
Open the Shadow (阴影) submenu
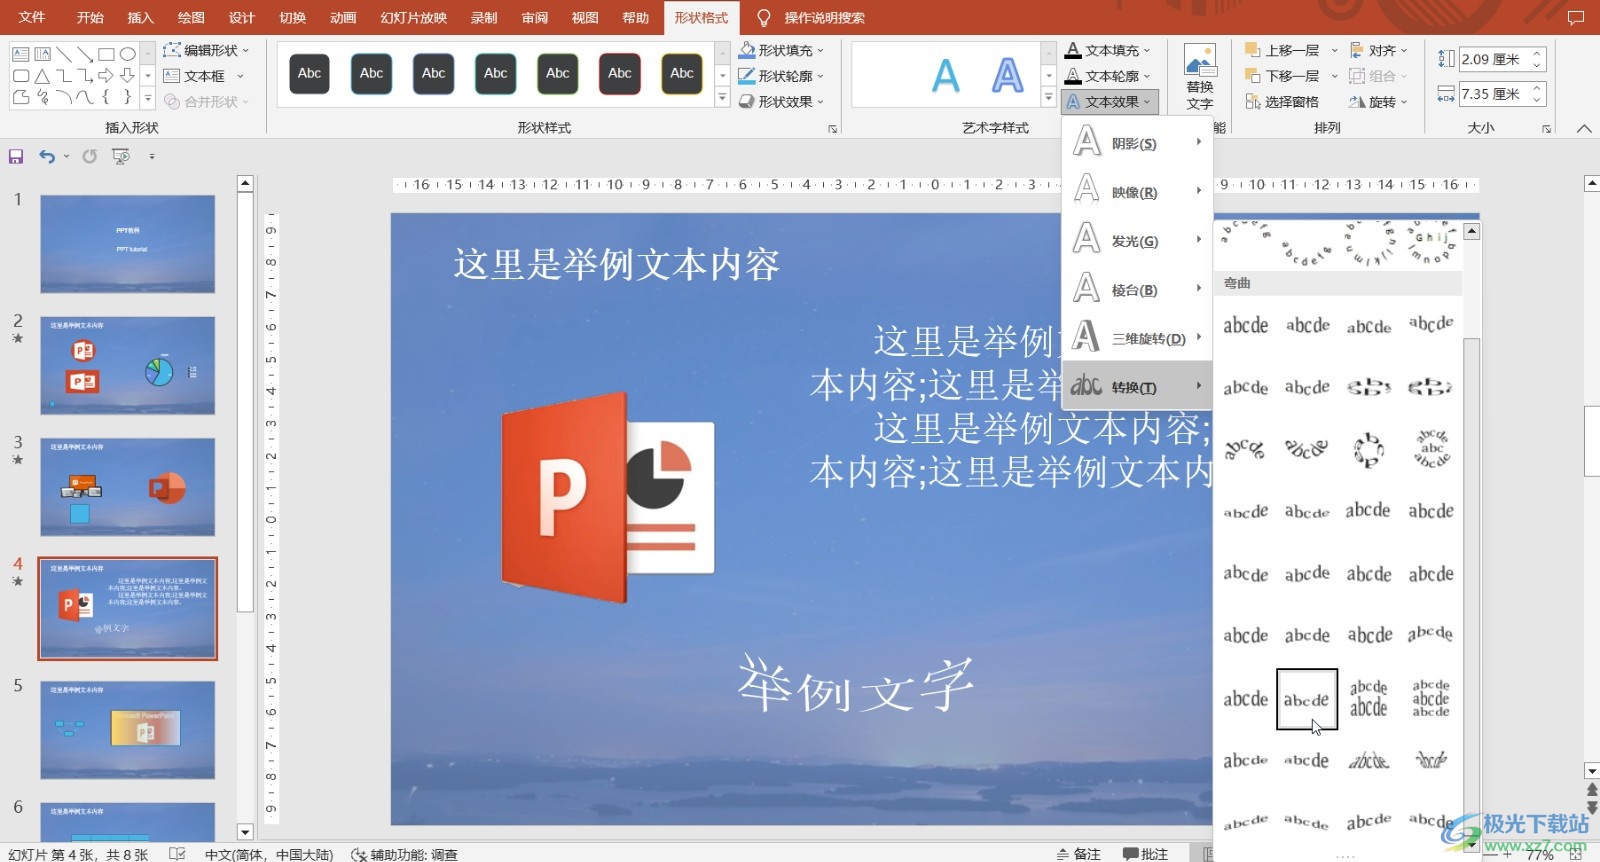(1137, 143)
